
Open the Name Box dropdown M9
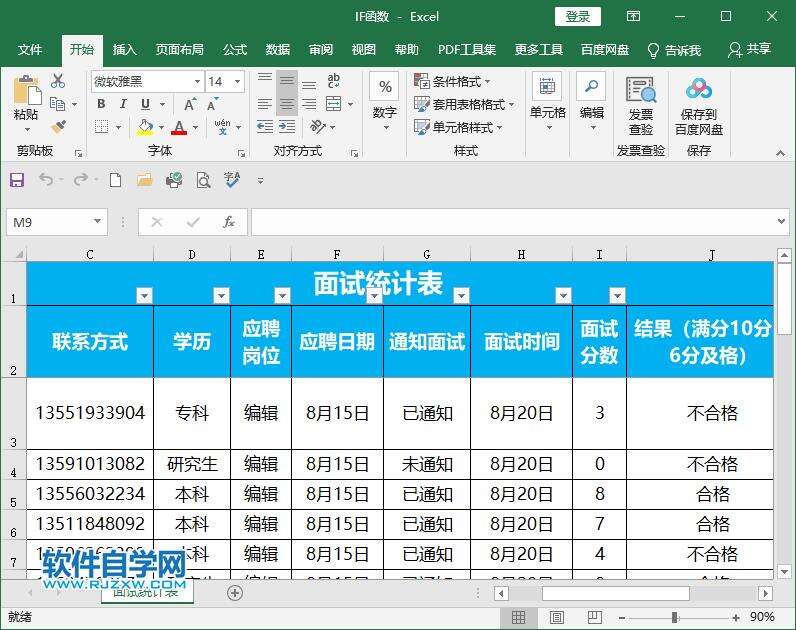click(97, 222)
